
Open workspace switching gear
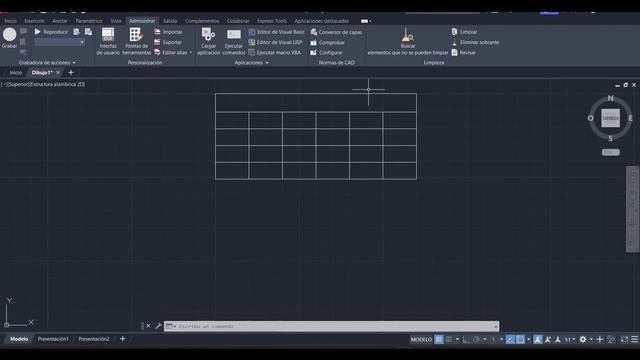583,340
